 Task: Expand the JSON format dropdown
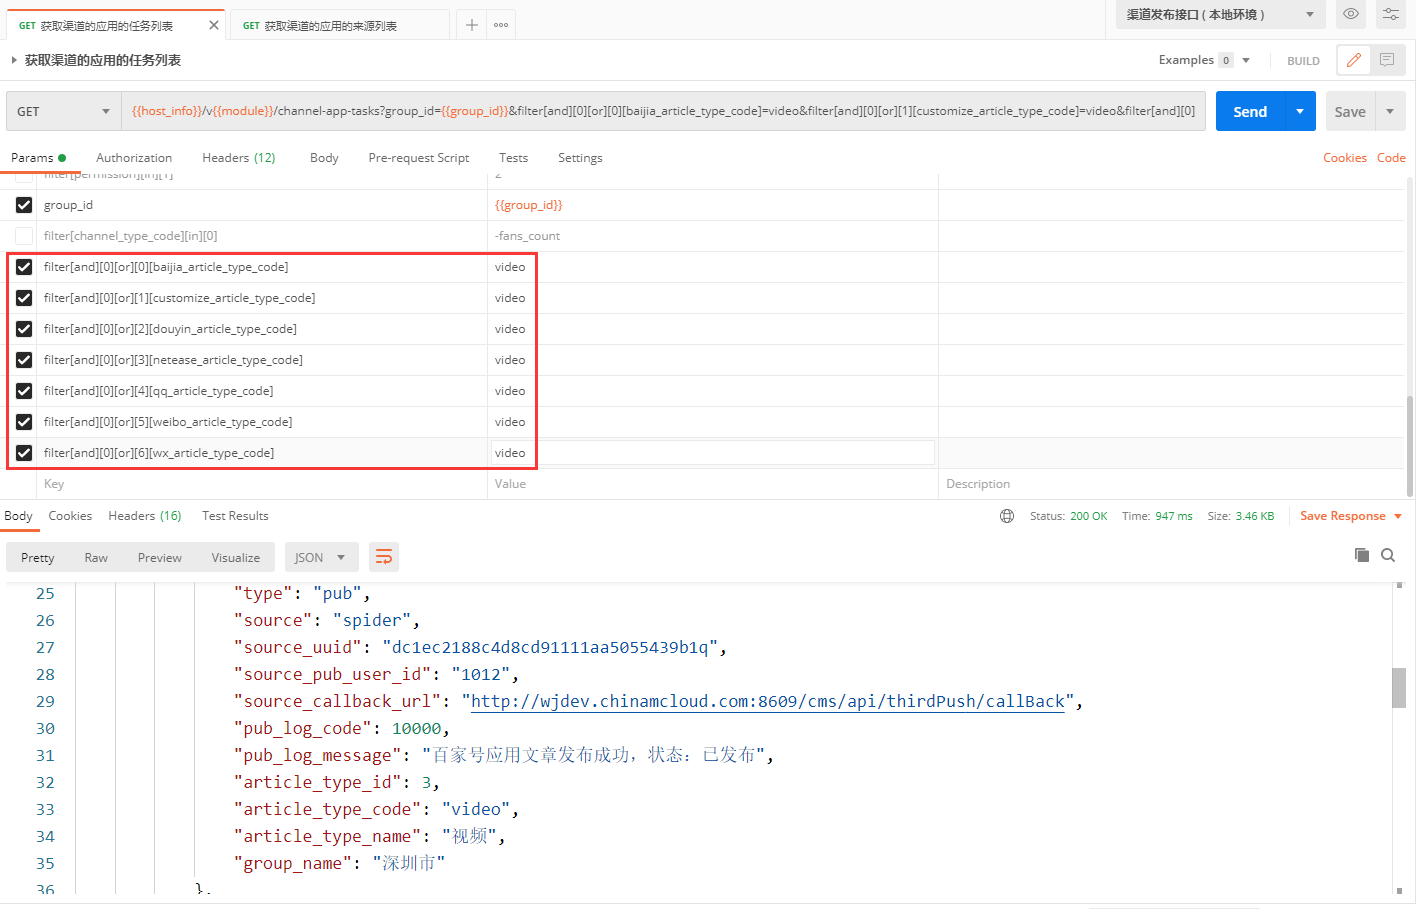tap(321, 557)
